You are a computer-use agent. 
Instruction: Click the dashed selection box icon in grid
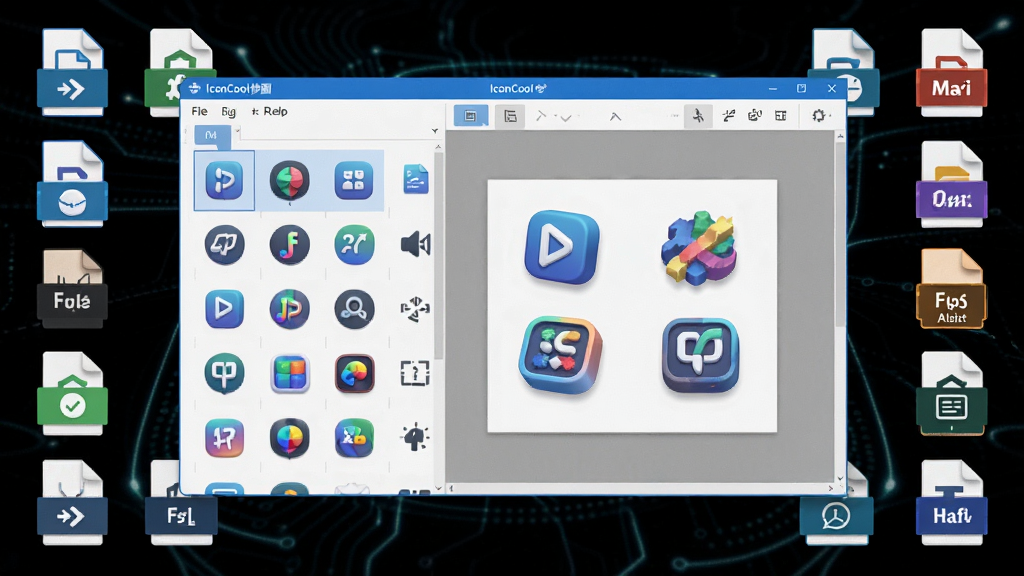click(415, 374)
